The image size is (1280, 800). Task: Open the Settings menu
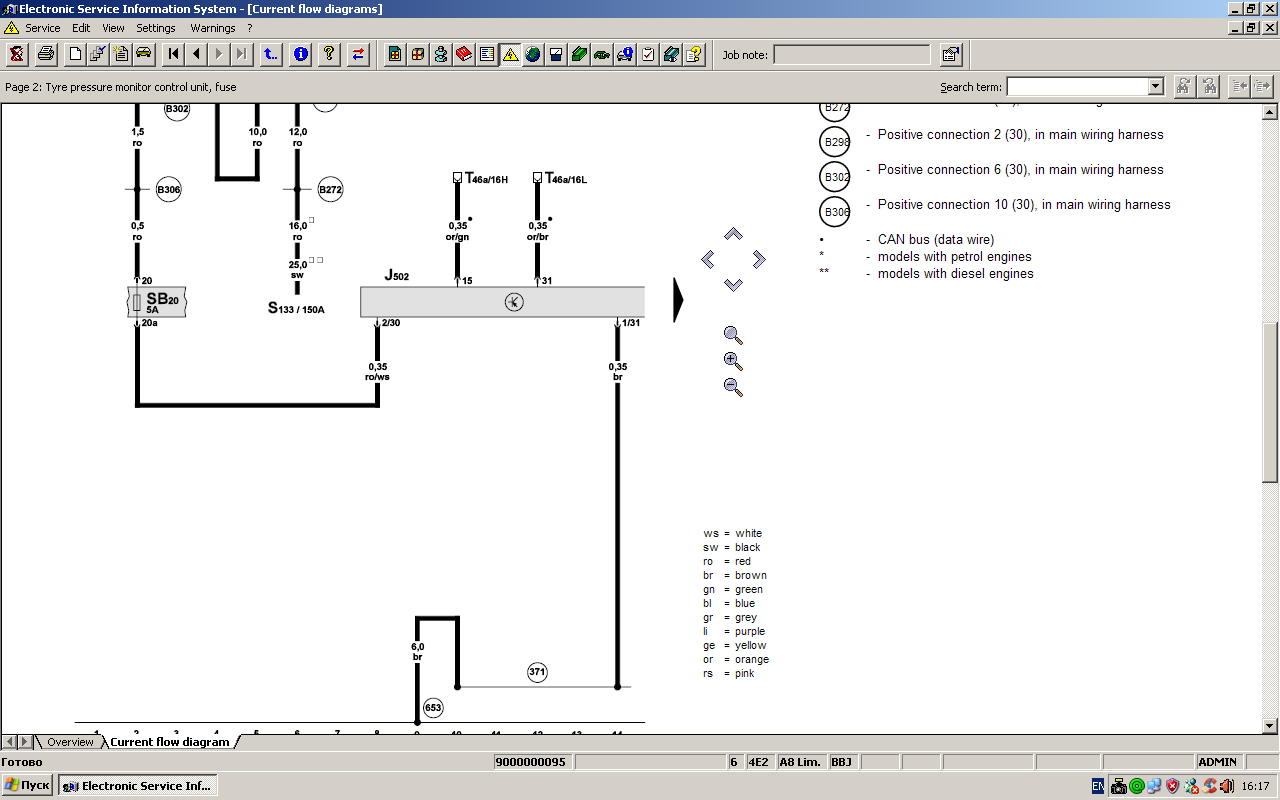pos(156,28)
